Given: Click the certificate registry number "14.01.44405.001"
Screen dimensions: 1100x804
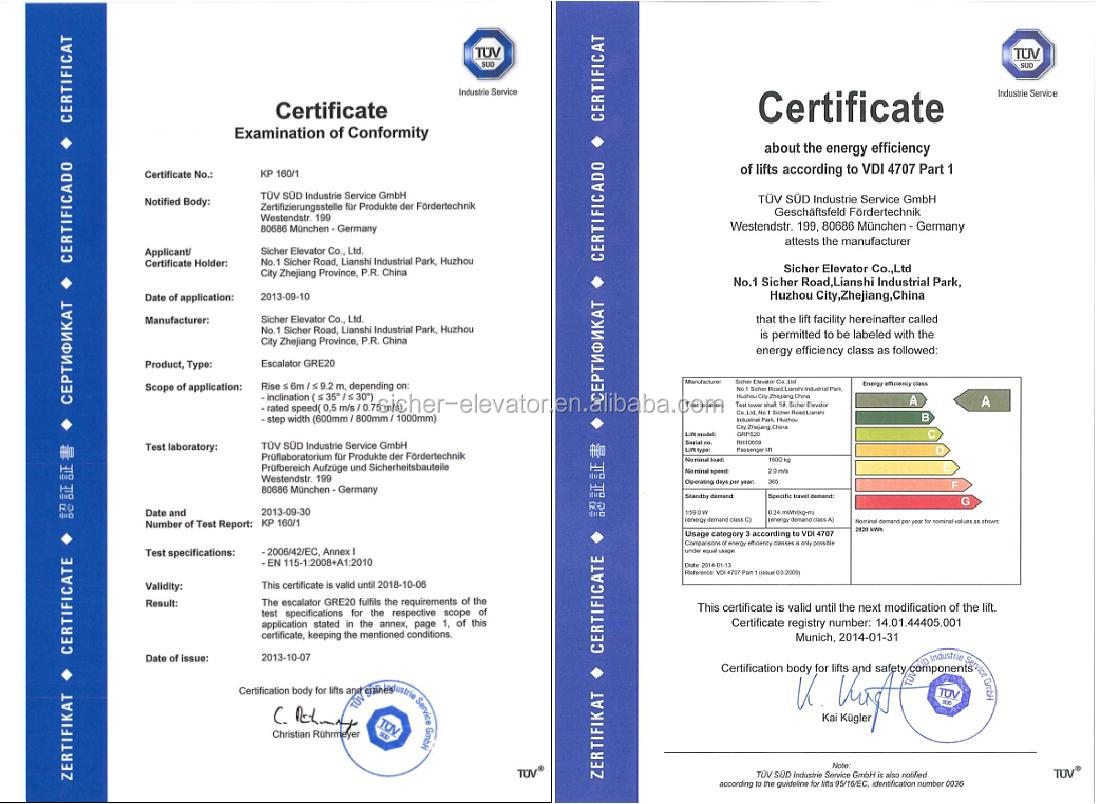Looking at the screenshot, I should tap(918, 623).
